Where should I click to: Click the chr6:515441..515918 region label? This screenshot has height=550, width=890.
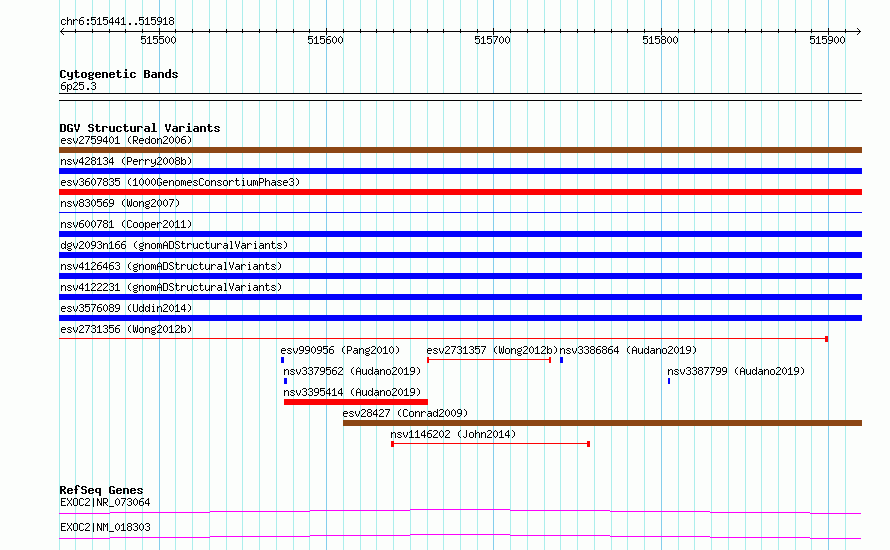(117, 22)
